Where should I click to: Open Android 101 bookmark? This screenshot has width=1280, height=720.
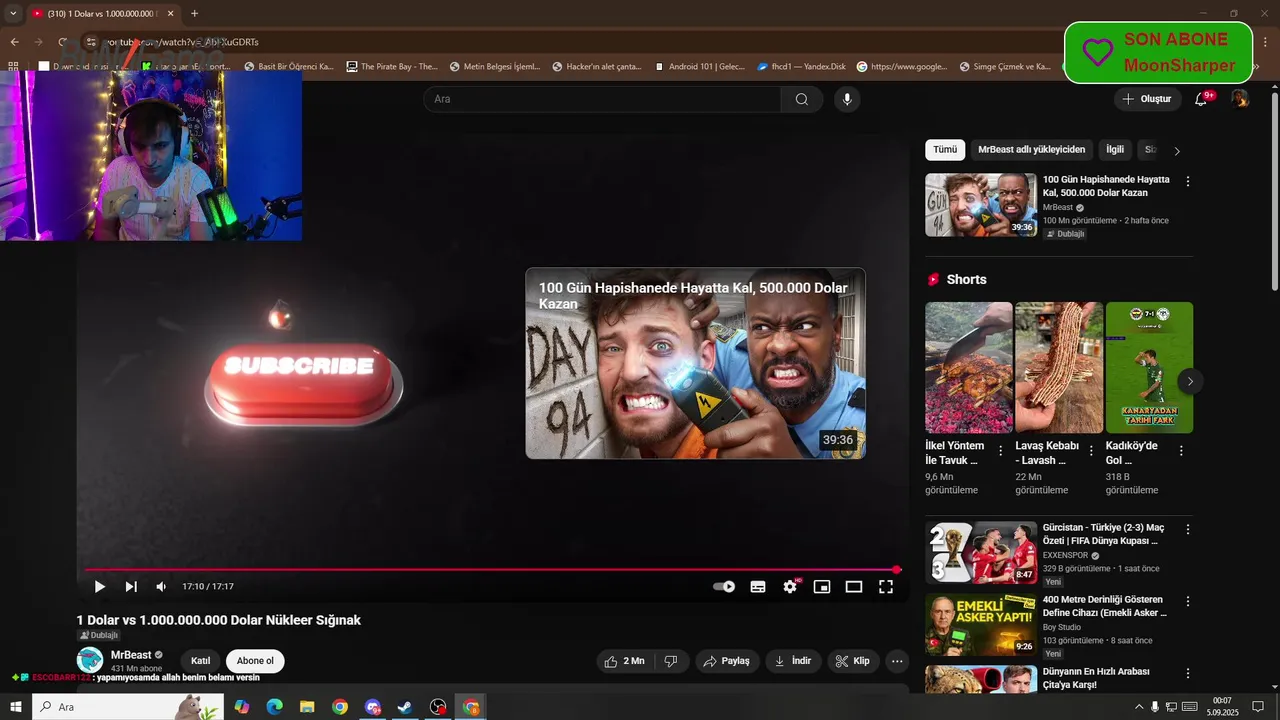click(700, 67)
